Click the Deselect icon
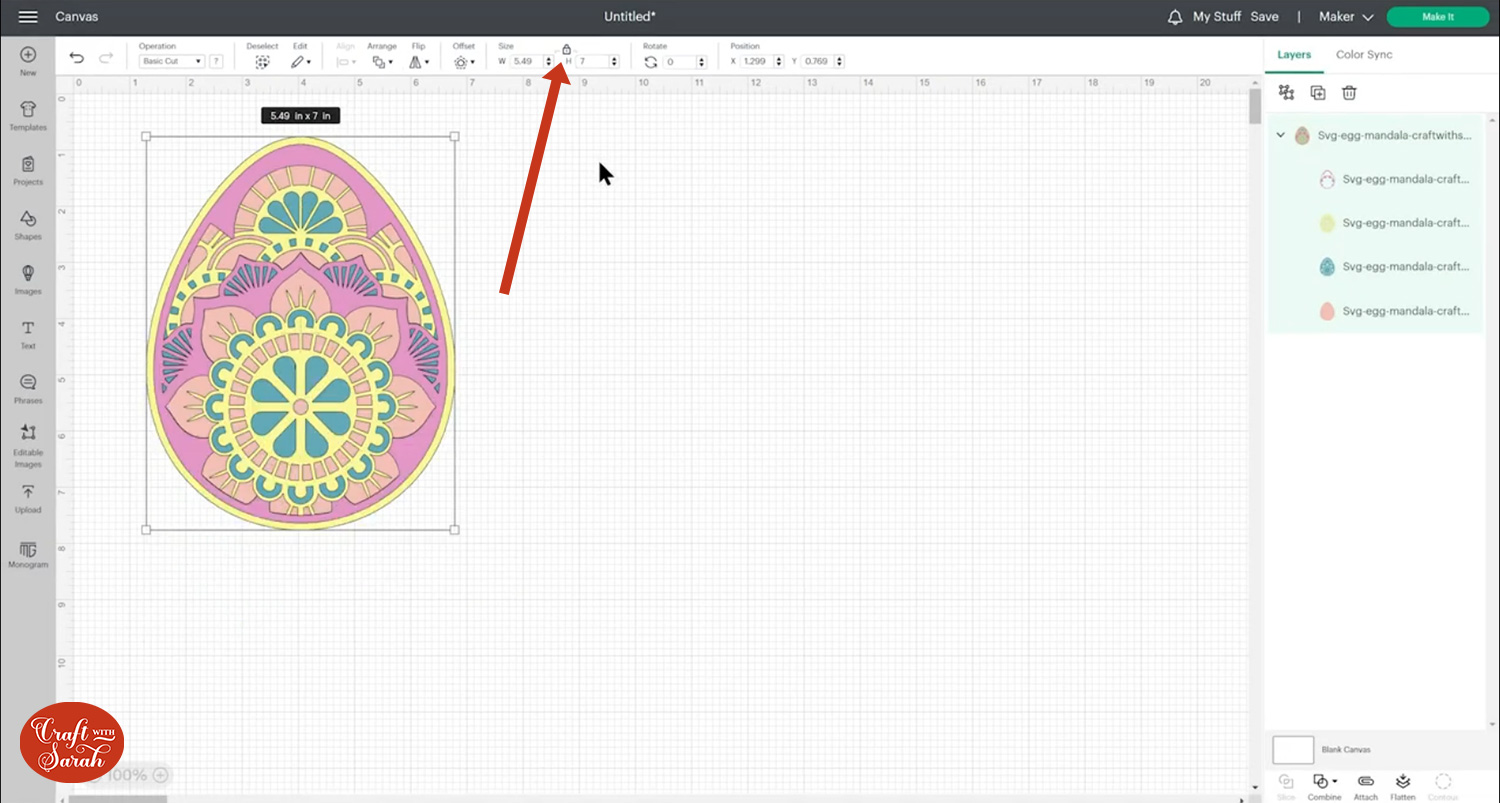The image size is (1500, 803). pos(262,61)
